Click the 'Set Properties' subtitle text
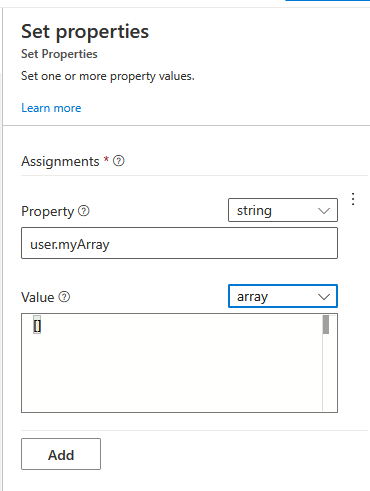Image resolution: width=370 pixels, height=491 pixels. pos(59,54)
